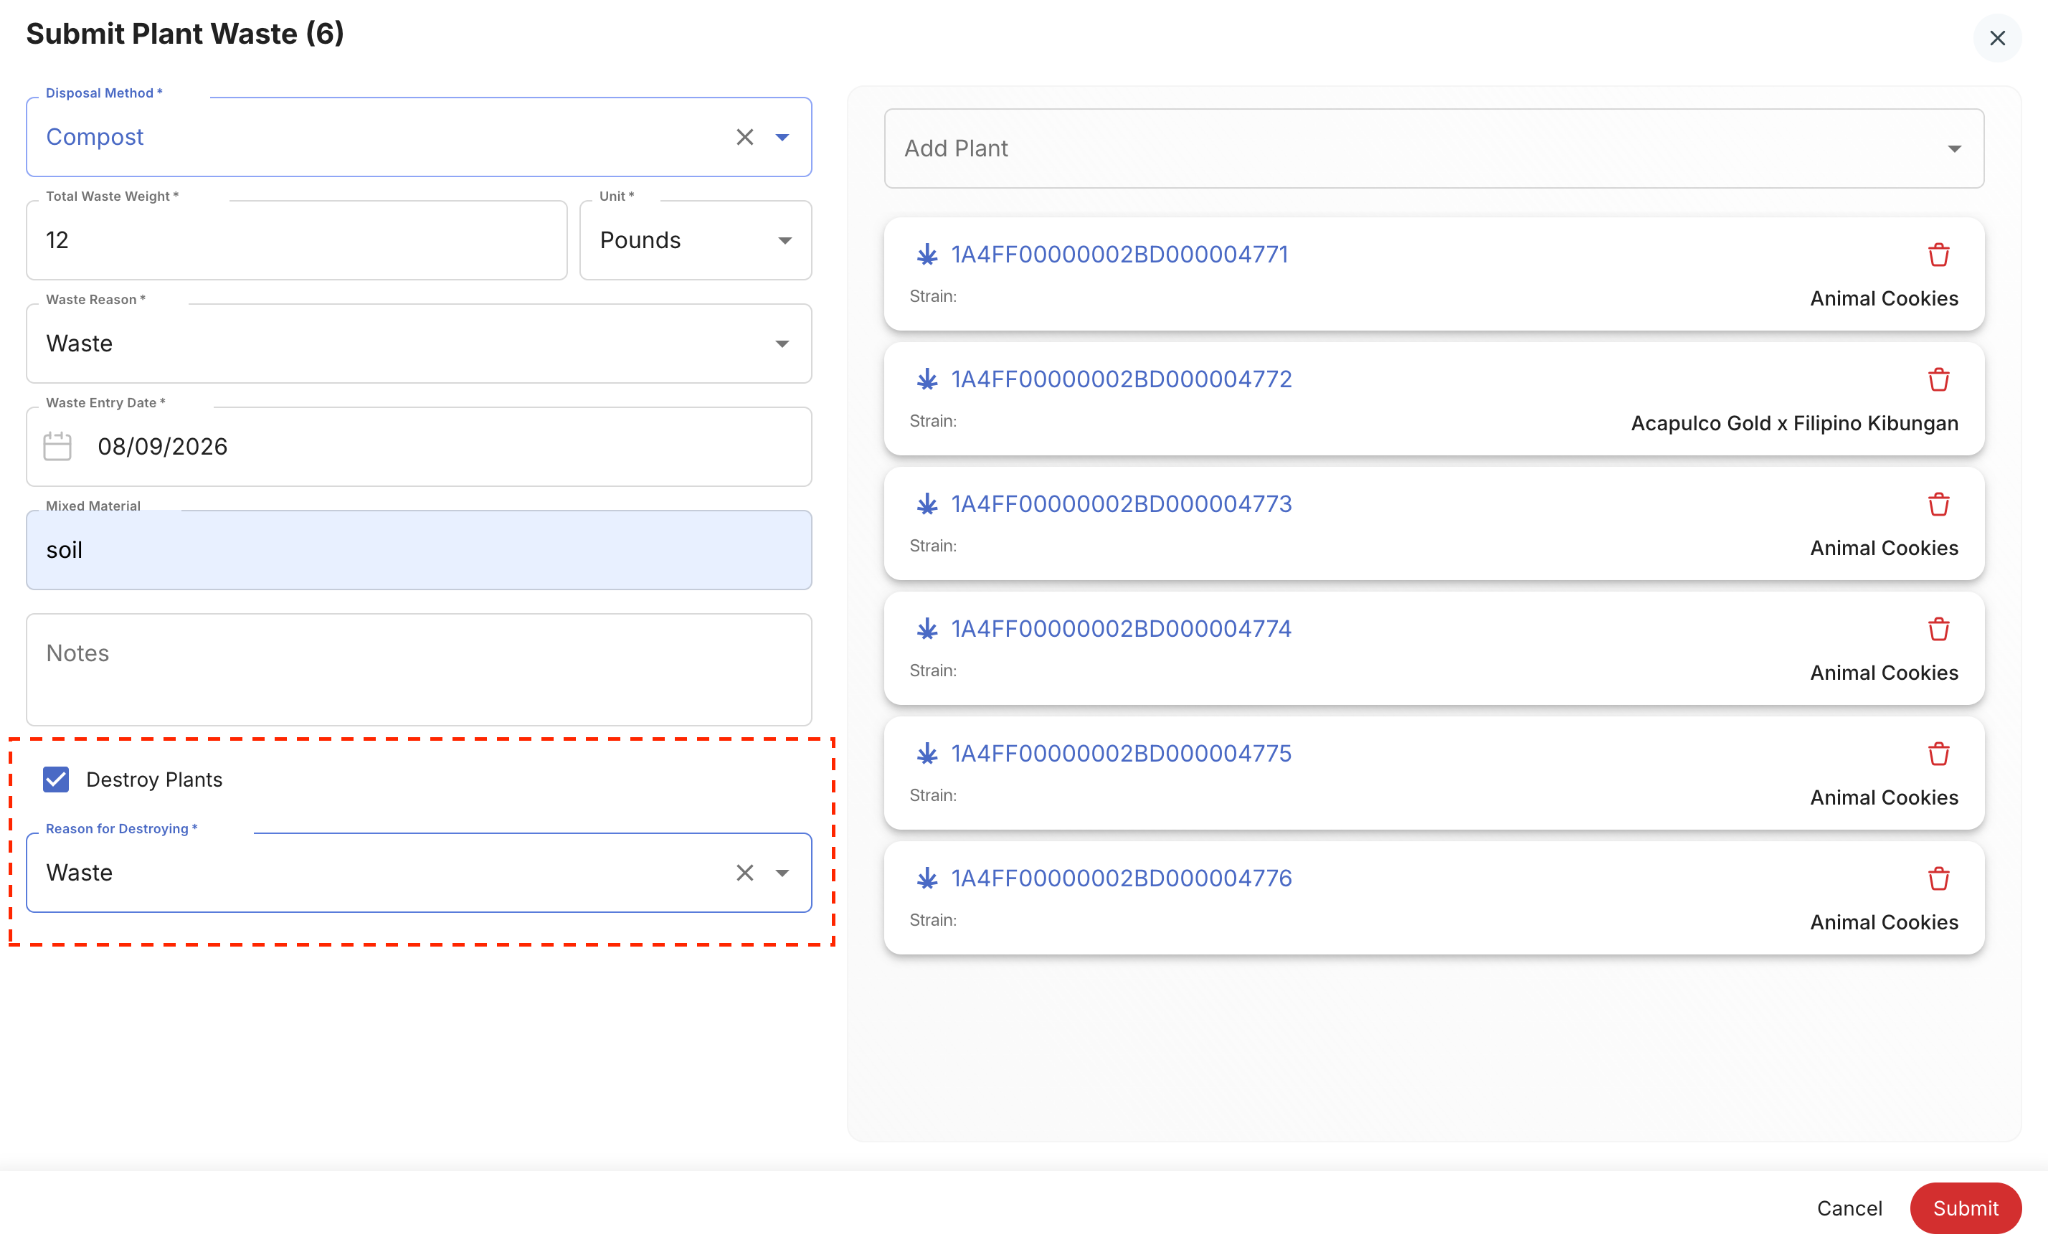Image resolution: width=2048 pixels, height=1241 pixels.
Task: Focus the Total Waste Weight field
Action: click(x=297, y=240)
